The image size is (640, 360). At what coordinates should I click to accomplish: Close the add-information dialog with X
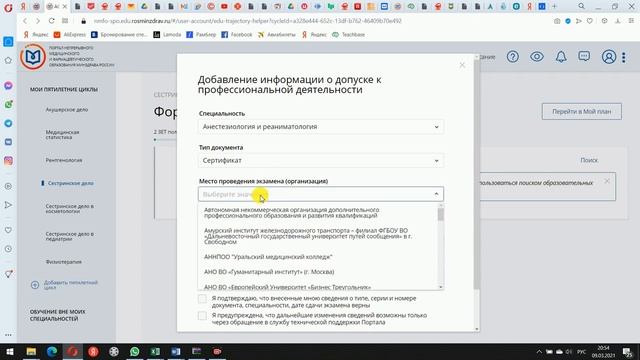(462, 65)
